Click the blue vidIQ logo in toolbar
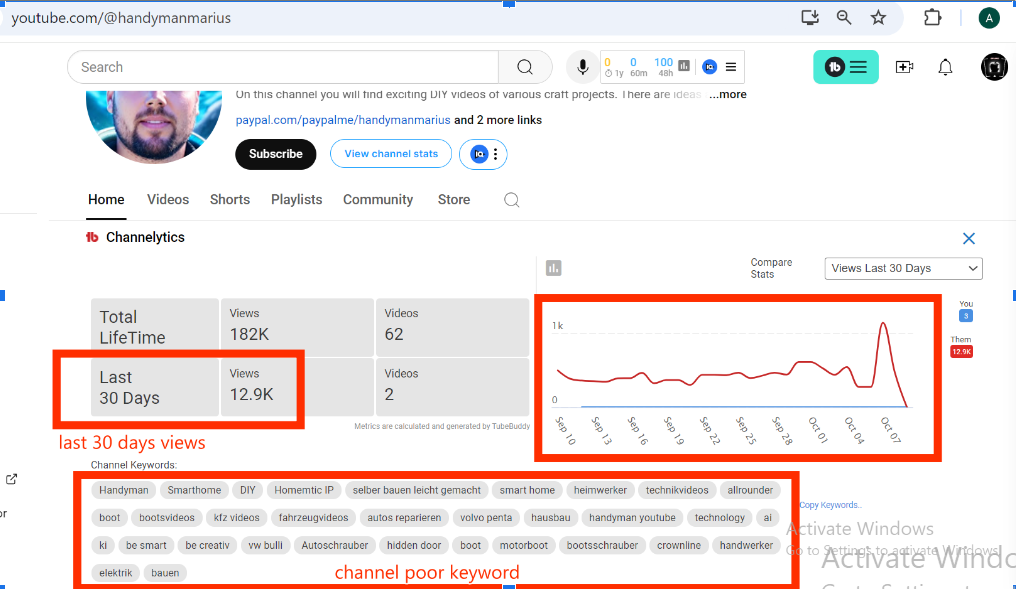The height and width of the screenshot is (589, 1016). [x=710, y=67]
